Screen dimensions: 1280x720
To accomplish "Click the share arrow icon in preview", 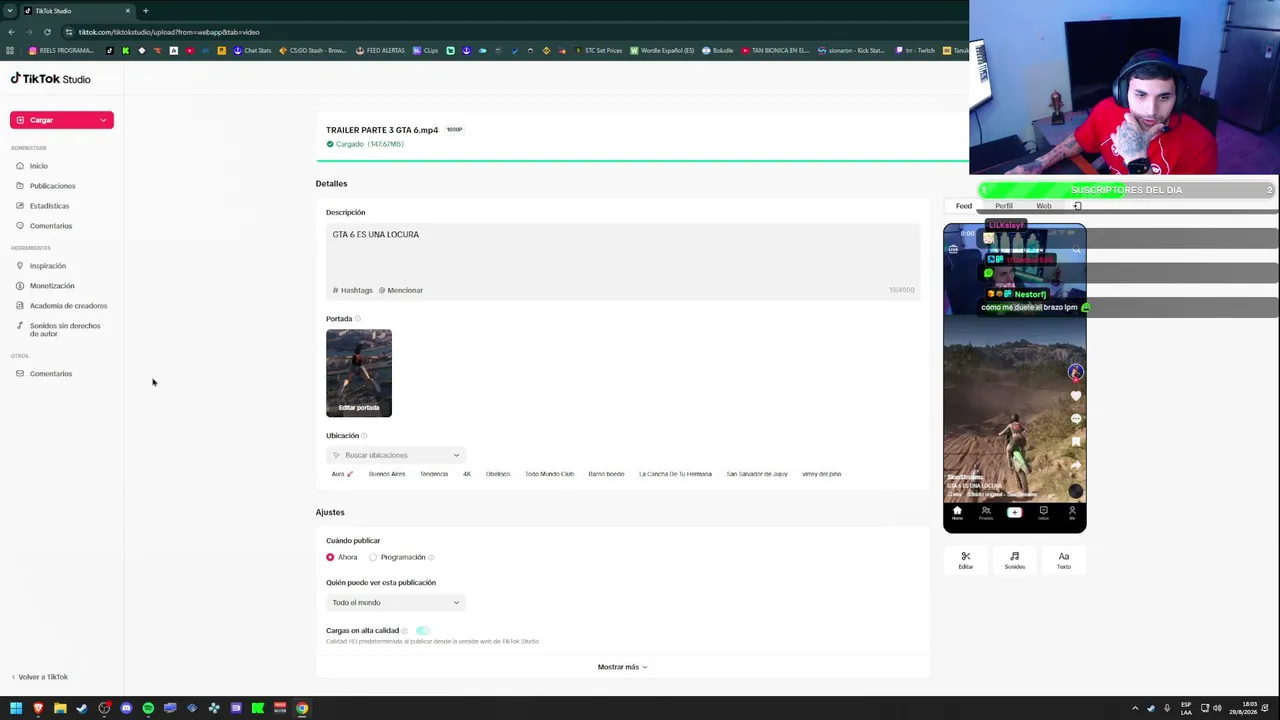I will pyautogui.click(x=1075, y=465).
